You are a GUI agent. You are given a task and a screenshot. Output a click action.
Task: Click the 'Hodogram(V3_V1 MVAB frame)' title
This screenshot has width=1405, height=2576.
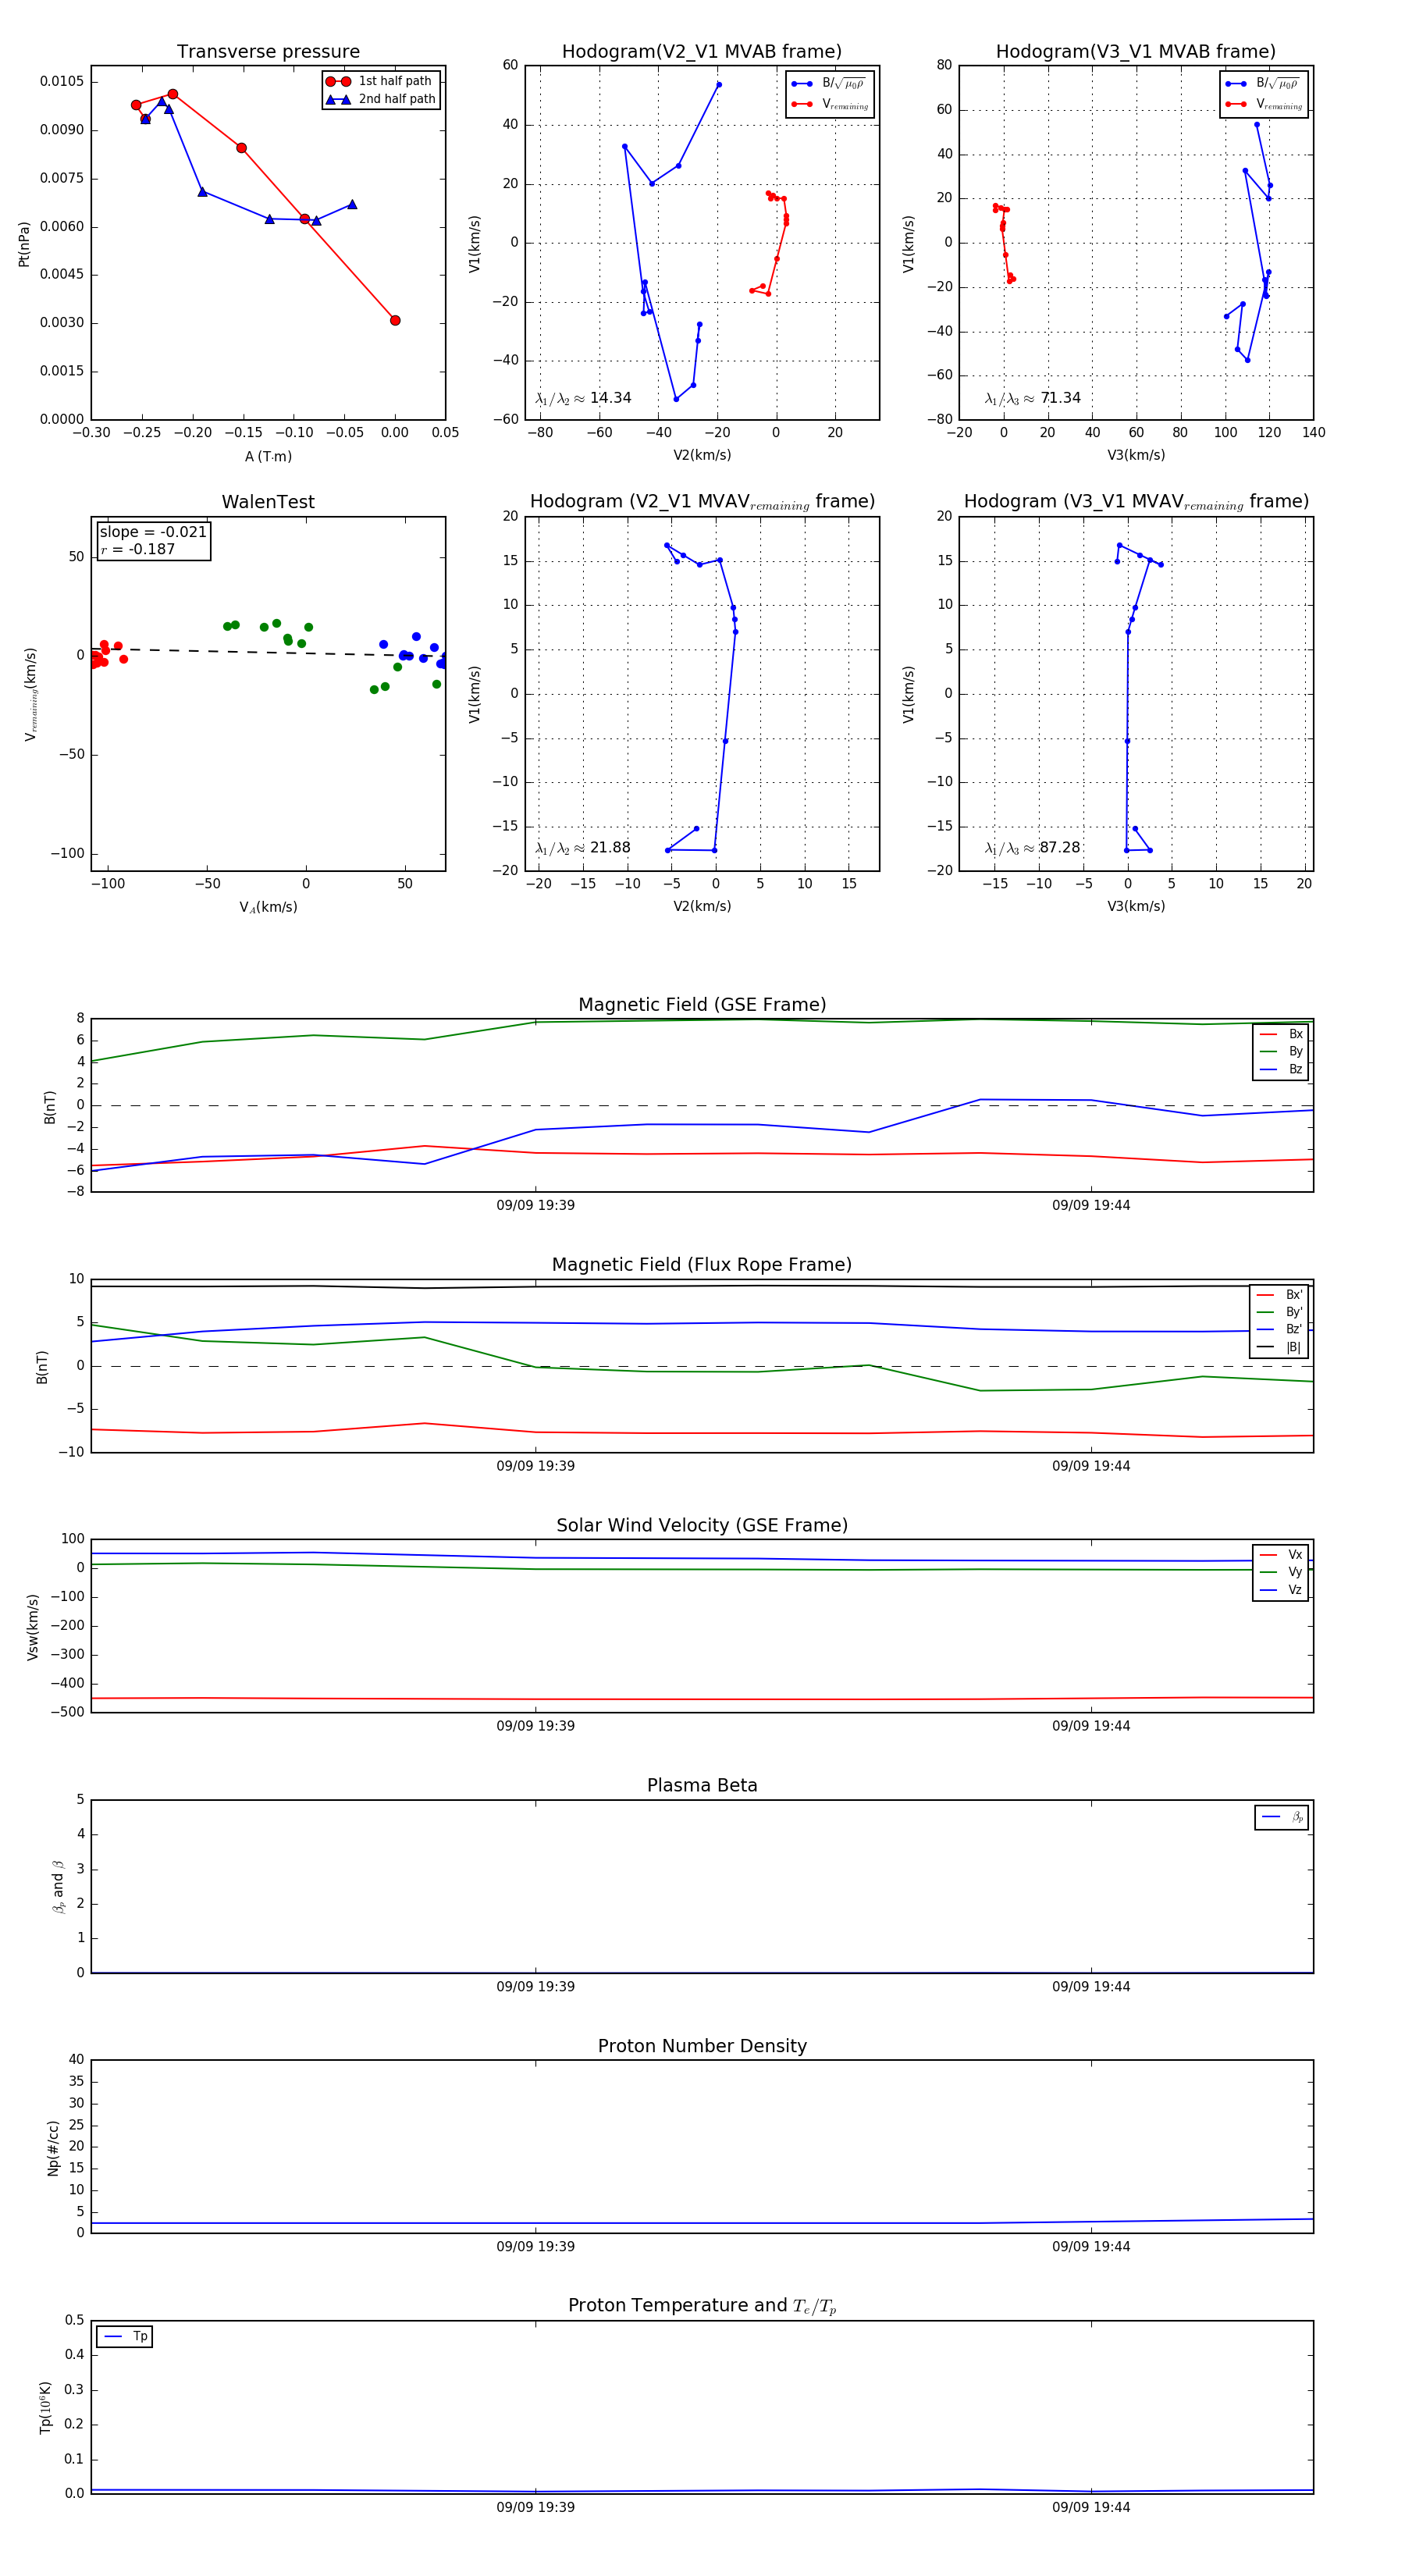click(1135, 52)
